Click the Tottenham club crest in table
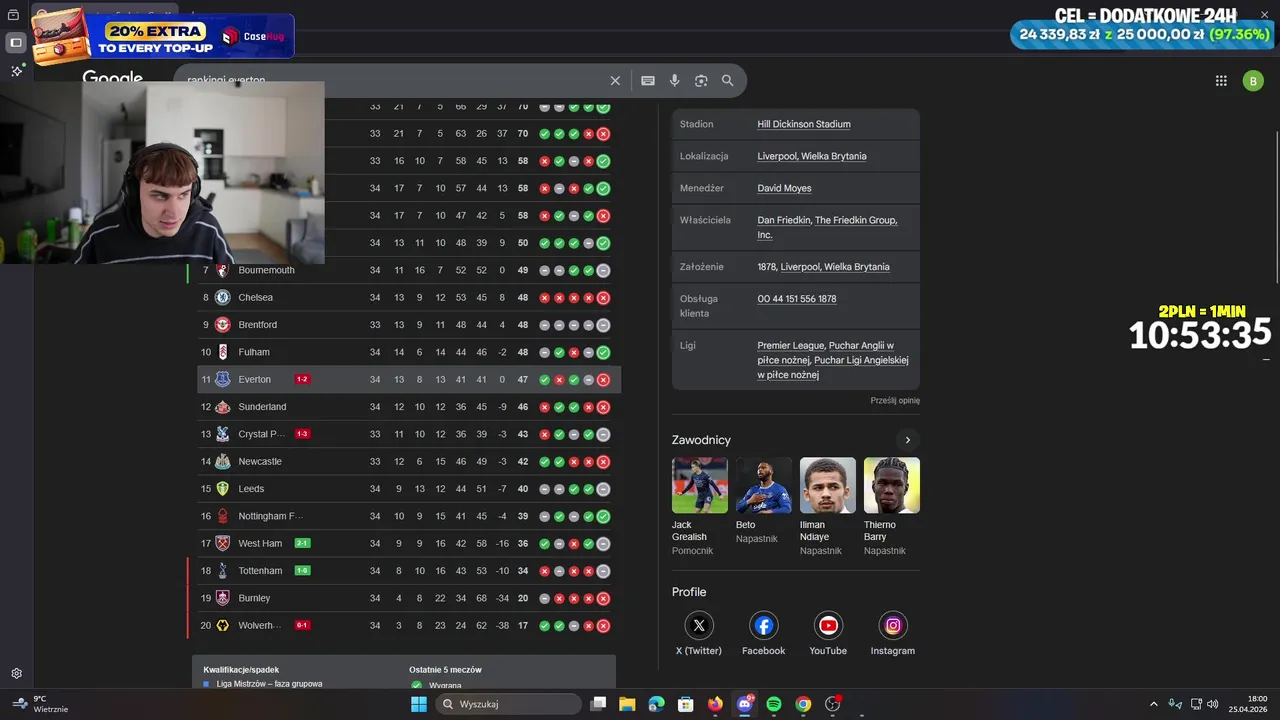 [x=222, y=571]
